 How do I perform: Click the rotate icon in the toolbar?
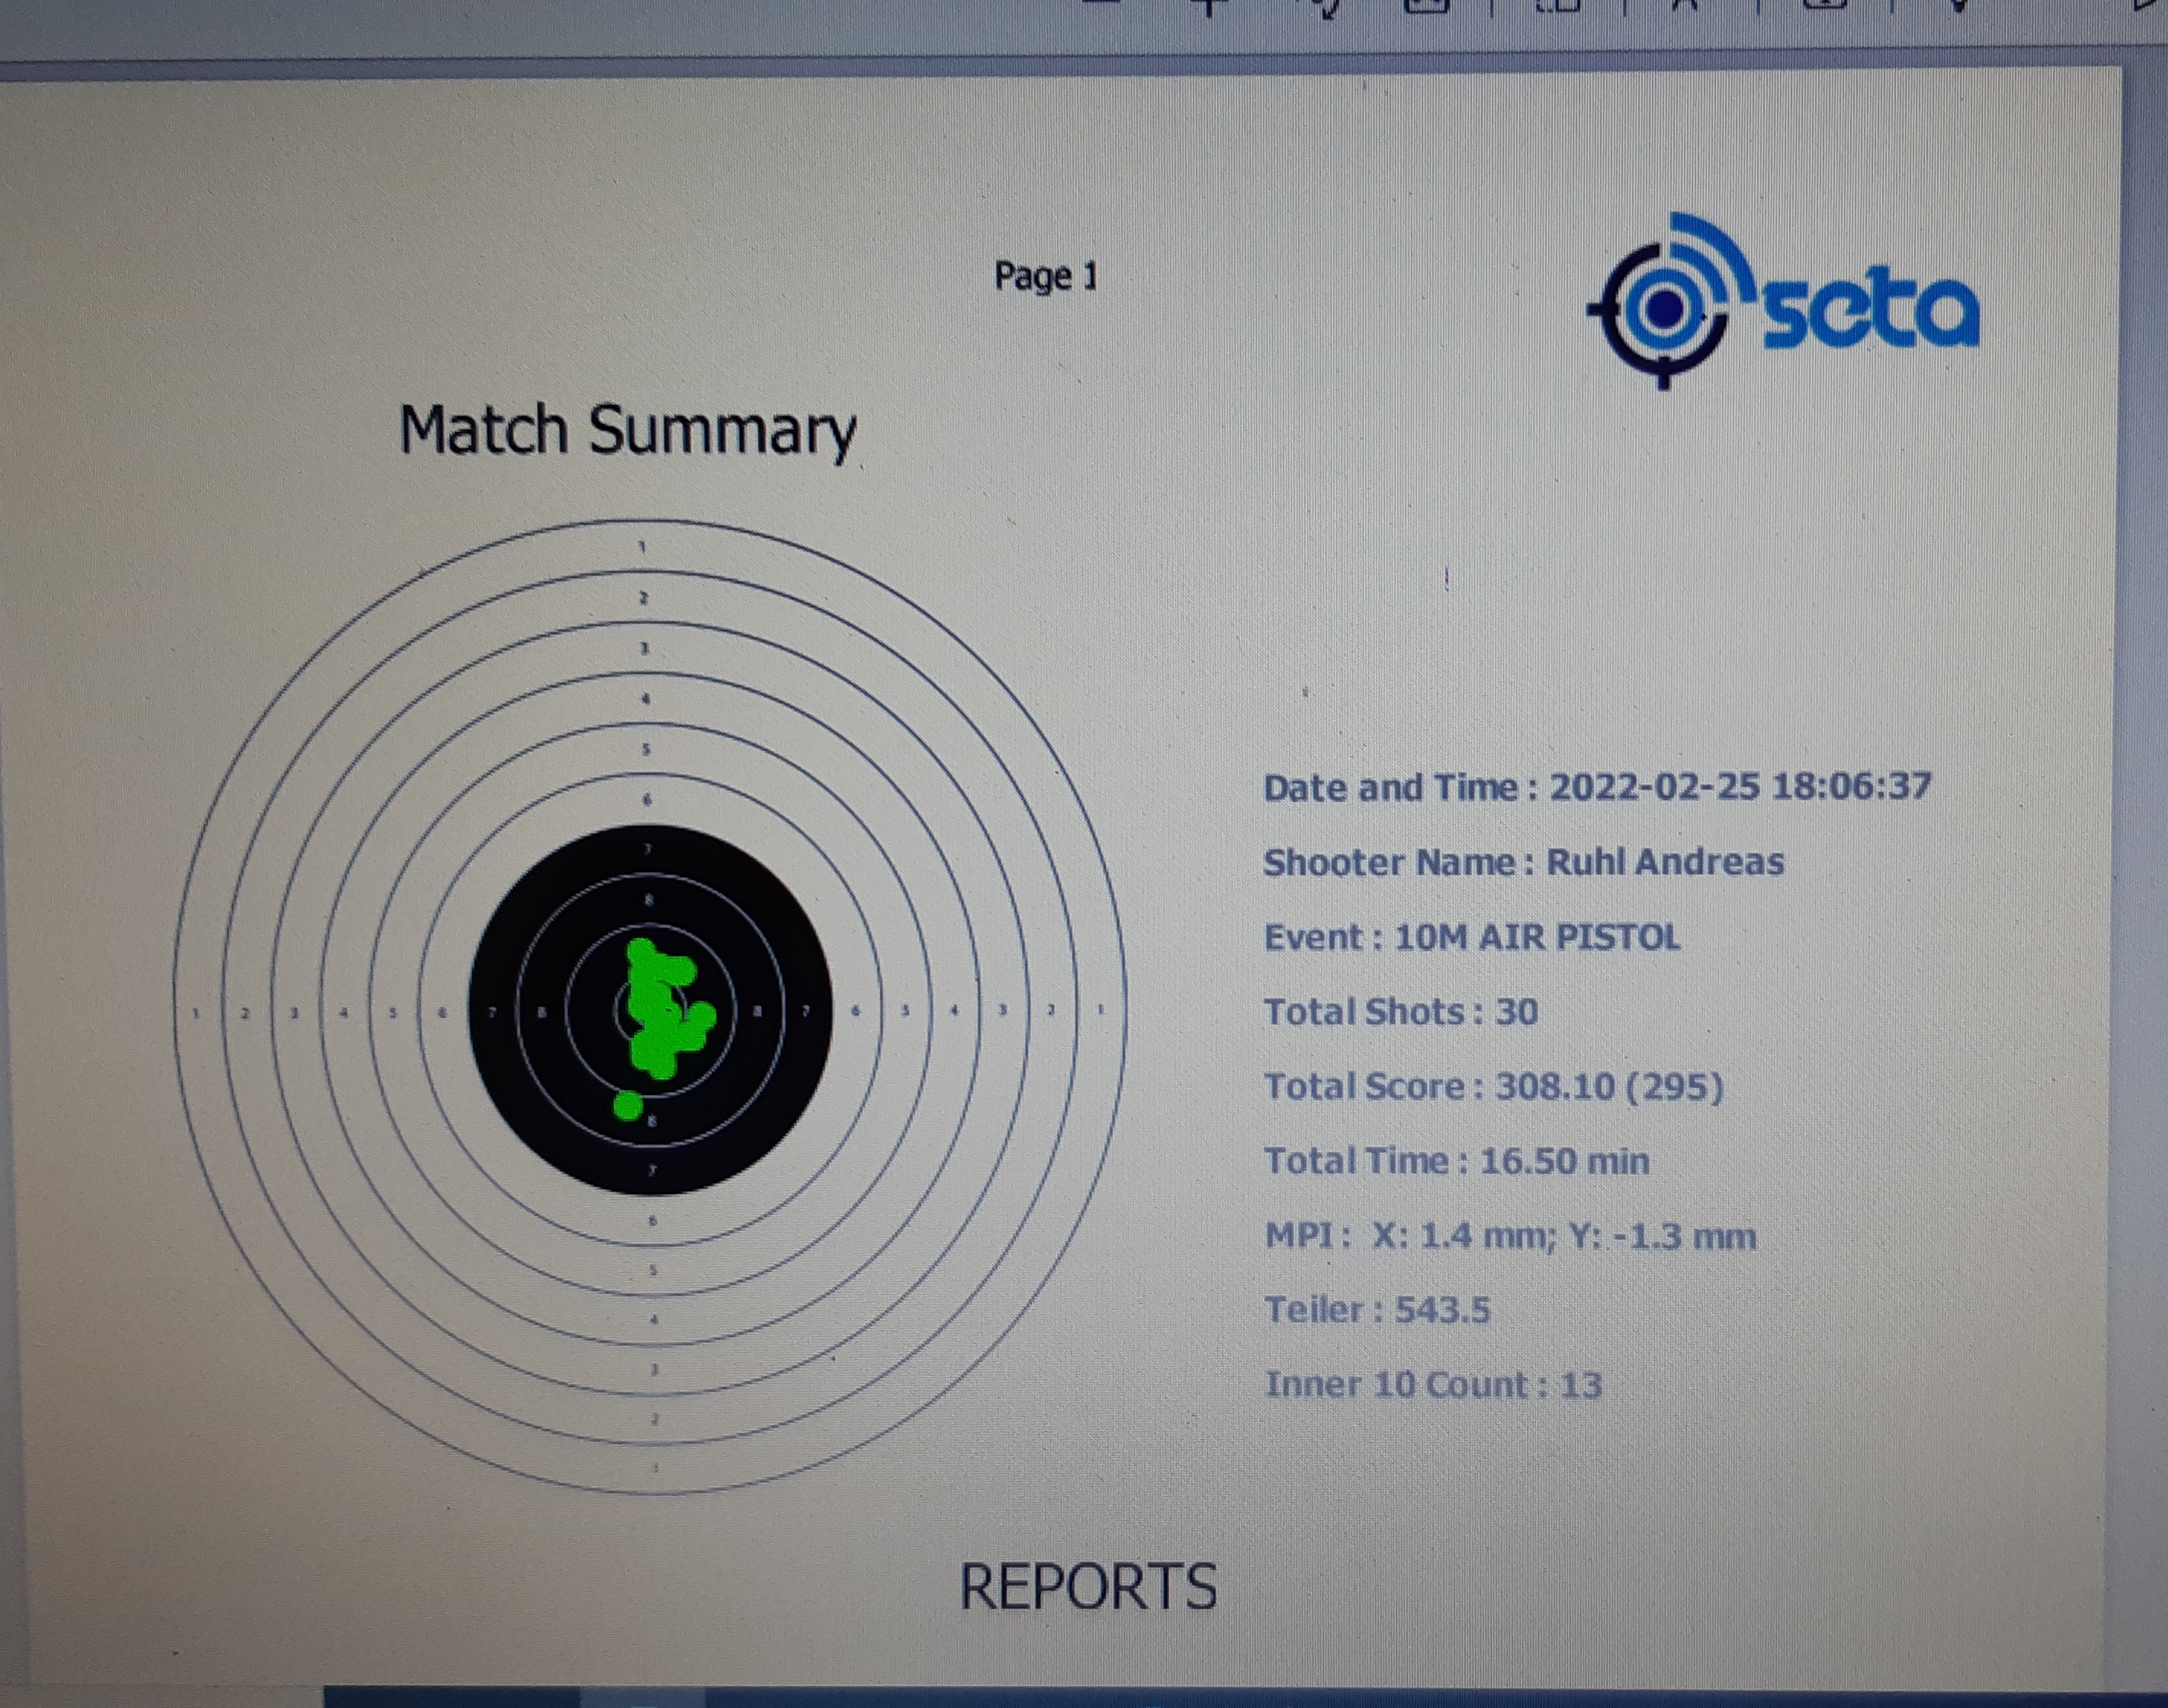(x=1327, y=8)
